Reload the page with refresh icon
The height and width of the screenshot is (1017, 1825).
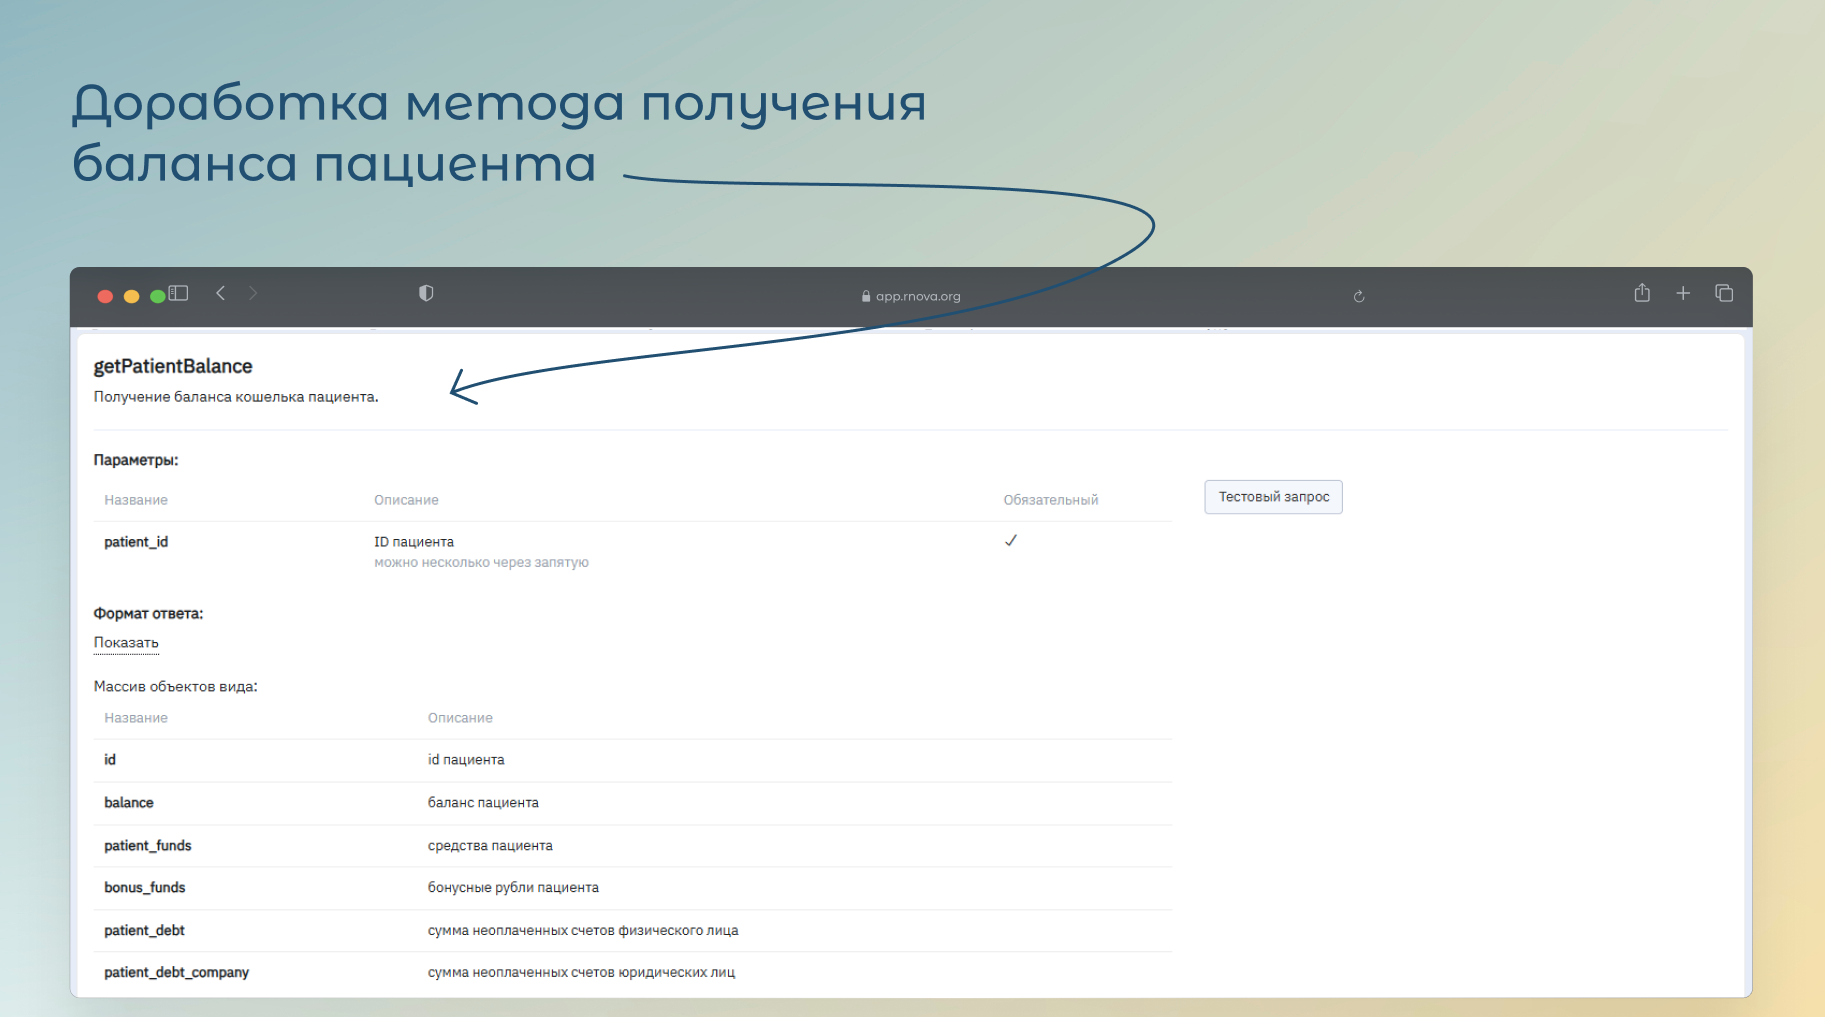click(1359, 296)
